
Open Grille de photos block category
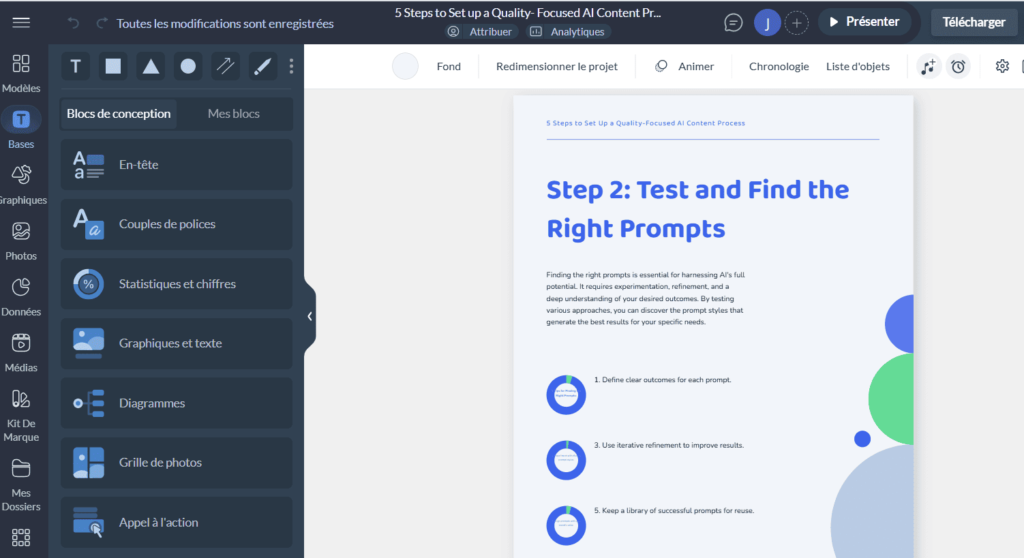tap(176, 463)
